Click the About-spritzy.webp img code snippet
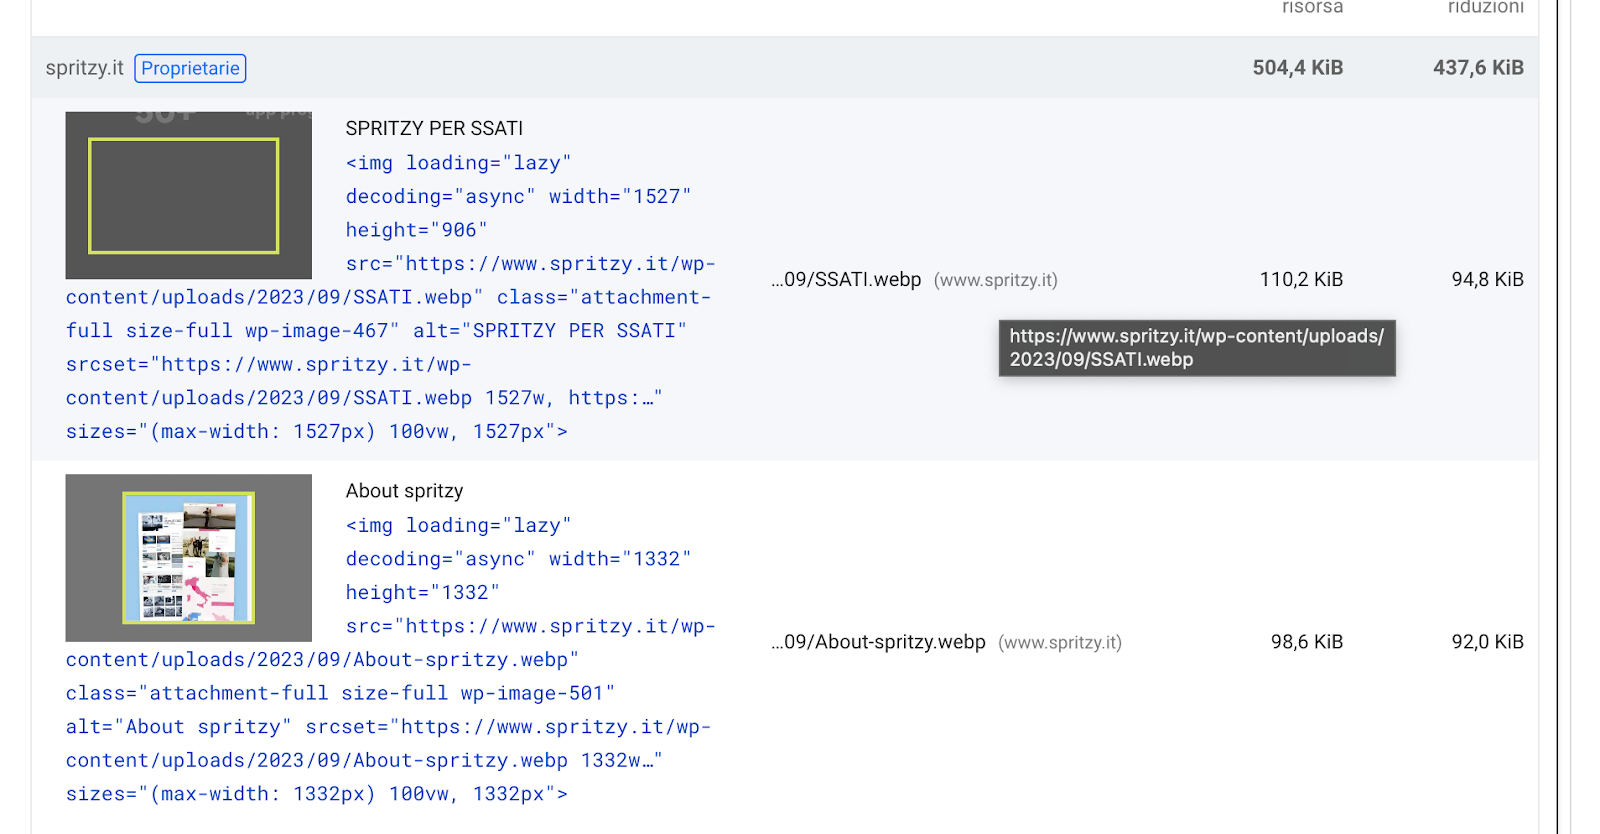1600x834 pixels. tap(390, 659)
